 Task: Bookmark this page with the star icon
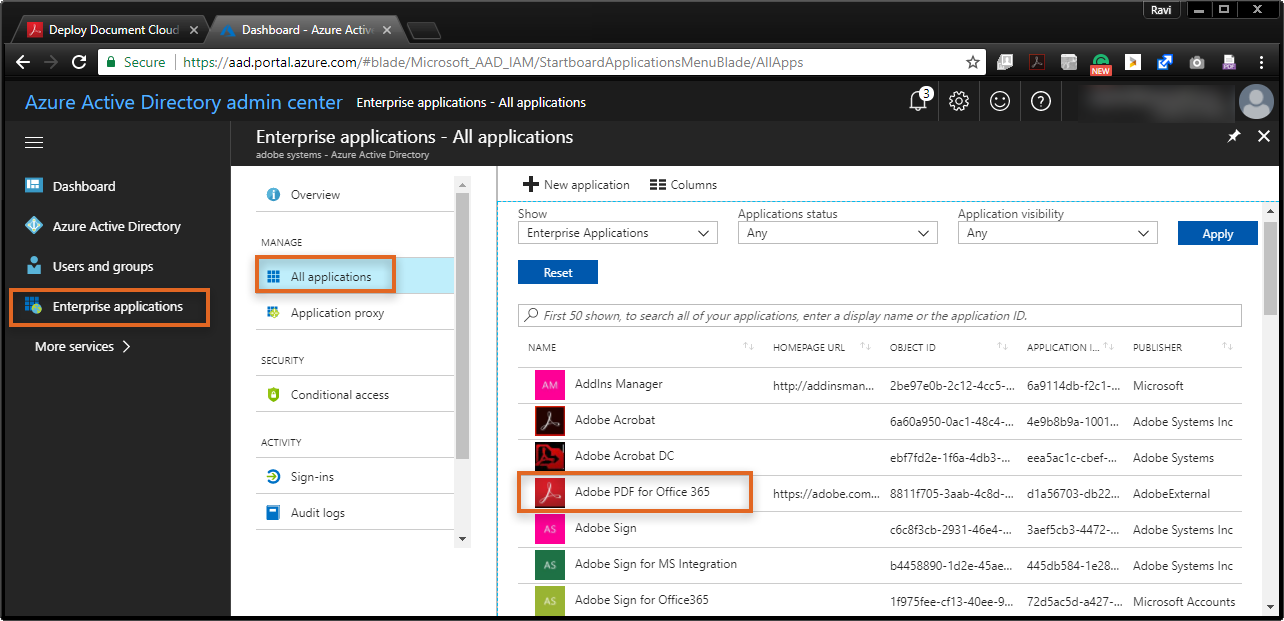[x=972, y=62]
